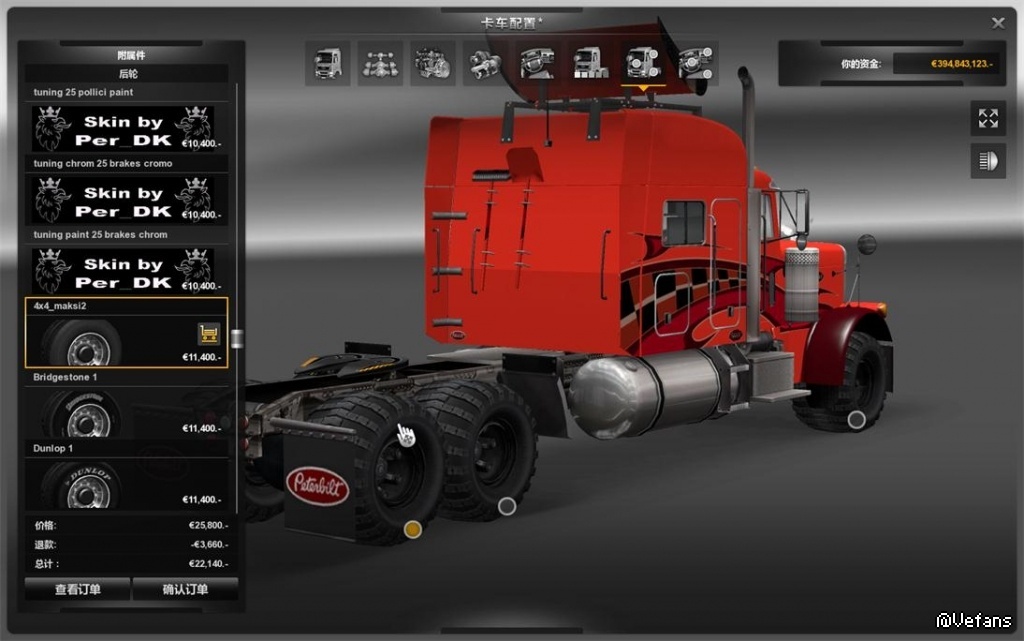
Task: Click the fullscreen view icon
Action: coord(988,119)
